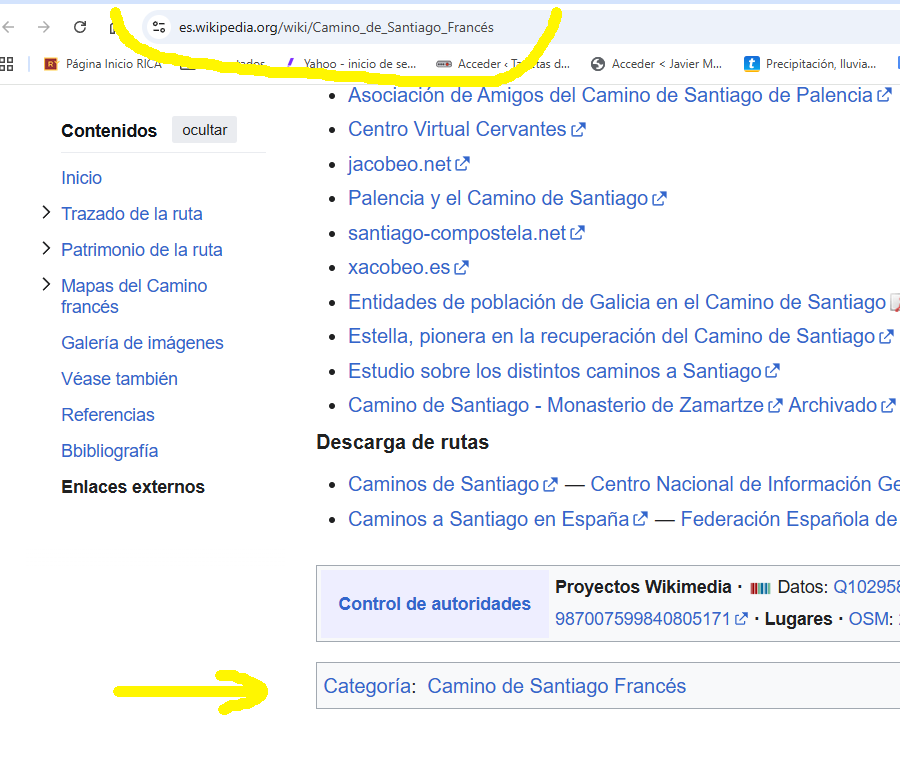Open the Camino de Santiago Francés category
The image size is (900, 760).
(x=556, y=686)
